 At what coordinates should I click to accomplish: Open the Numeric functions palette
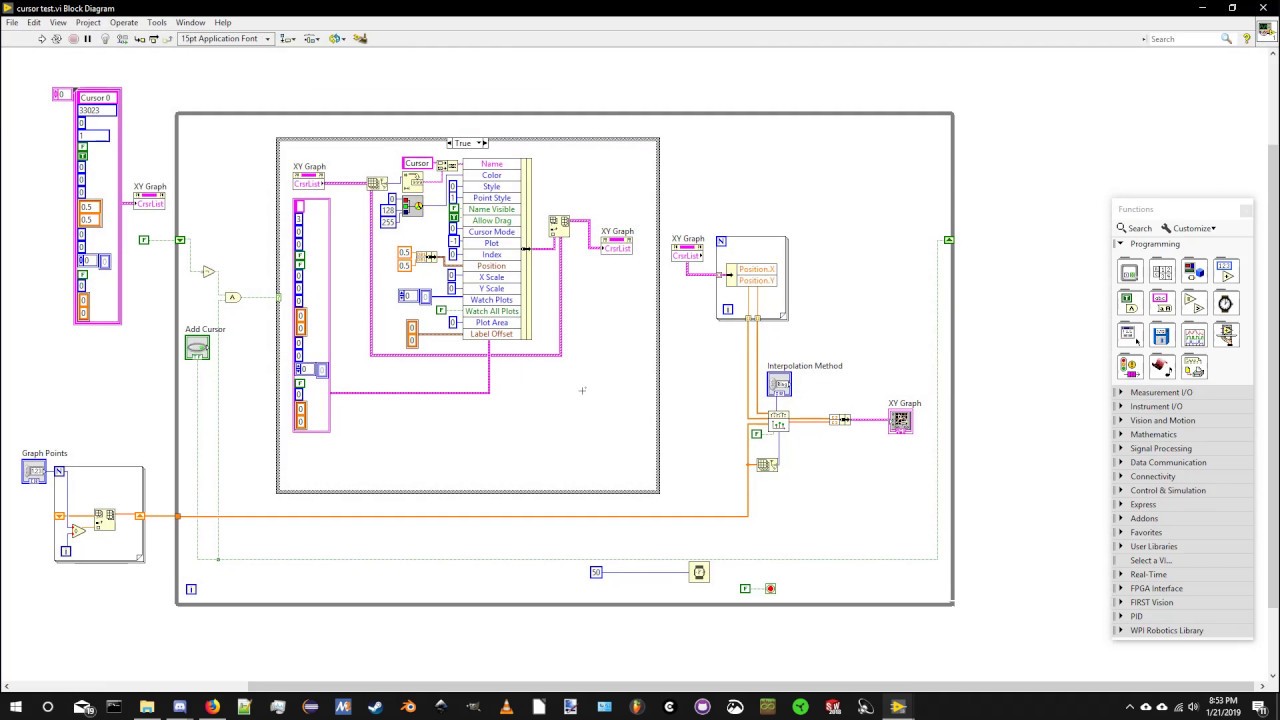[1226, 271]
